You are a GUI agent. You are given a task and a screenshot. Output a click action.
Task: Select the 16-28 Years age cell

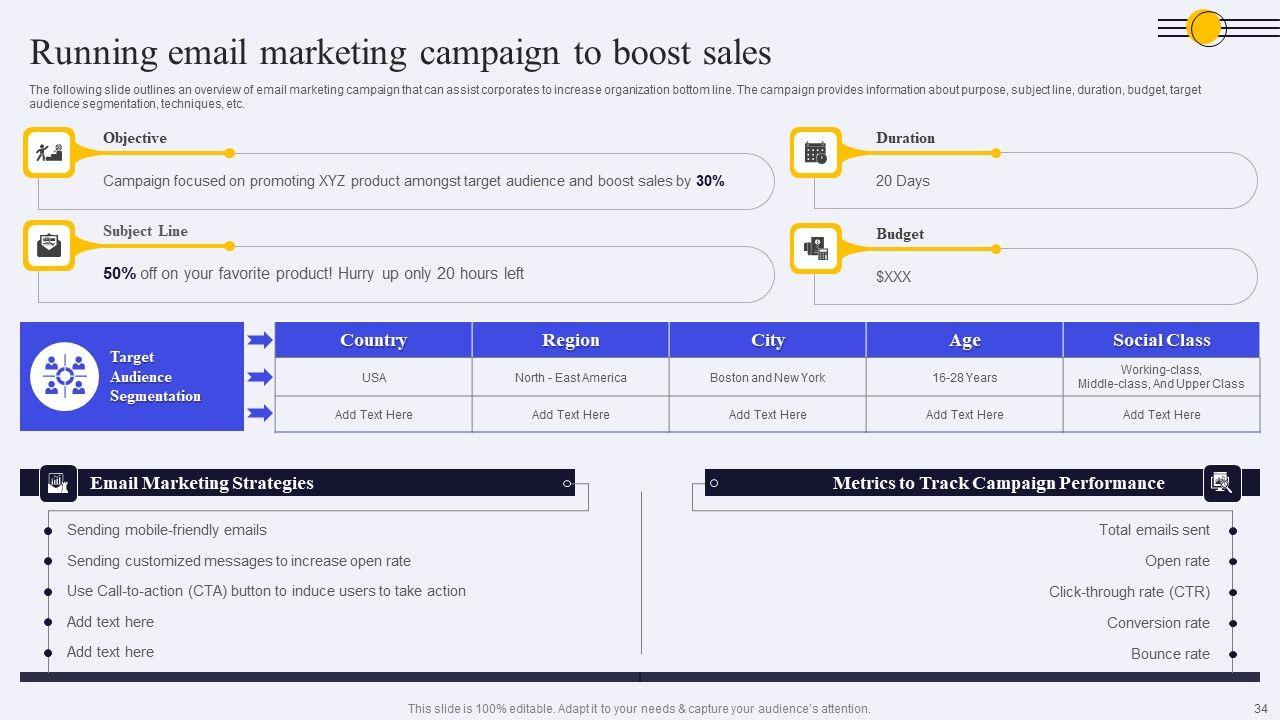point(964,378)
